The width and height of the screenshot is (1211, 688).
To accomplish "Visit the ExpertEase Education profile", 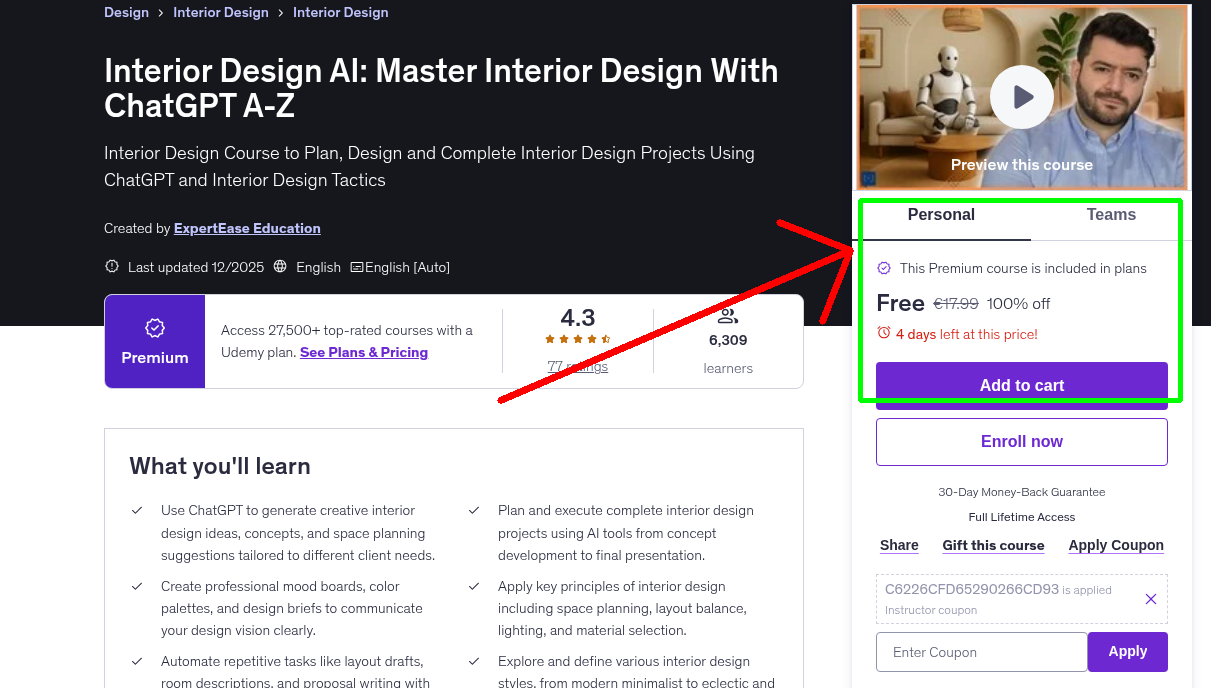I will click(x=246, y=228).
